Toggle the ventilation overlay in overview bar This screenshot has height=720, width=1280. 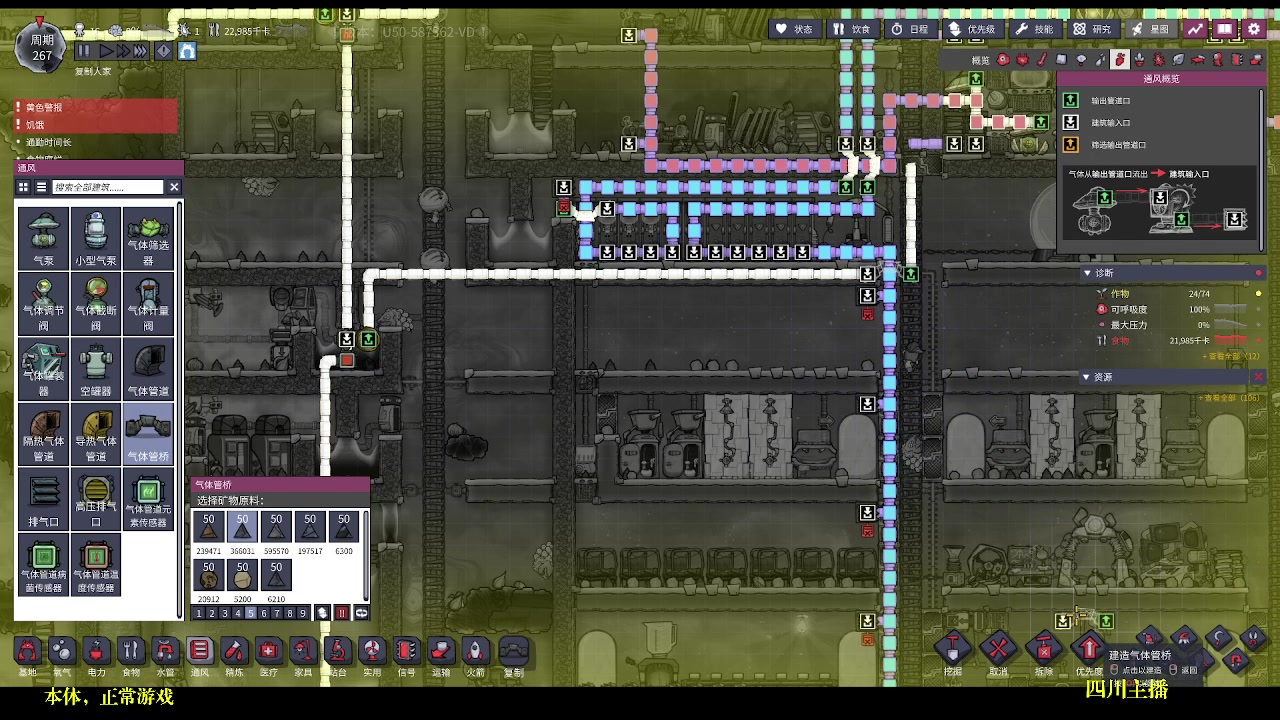(x=1120, y=60)
